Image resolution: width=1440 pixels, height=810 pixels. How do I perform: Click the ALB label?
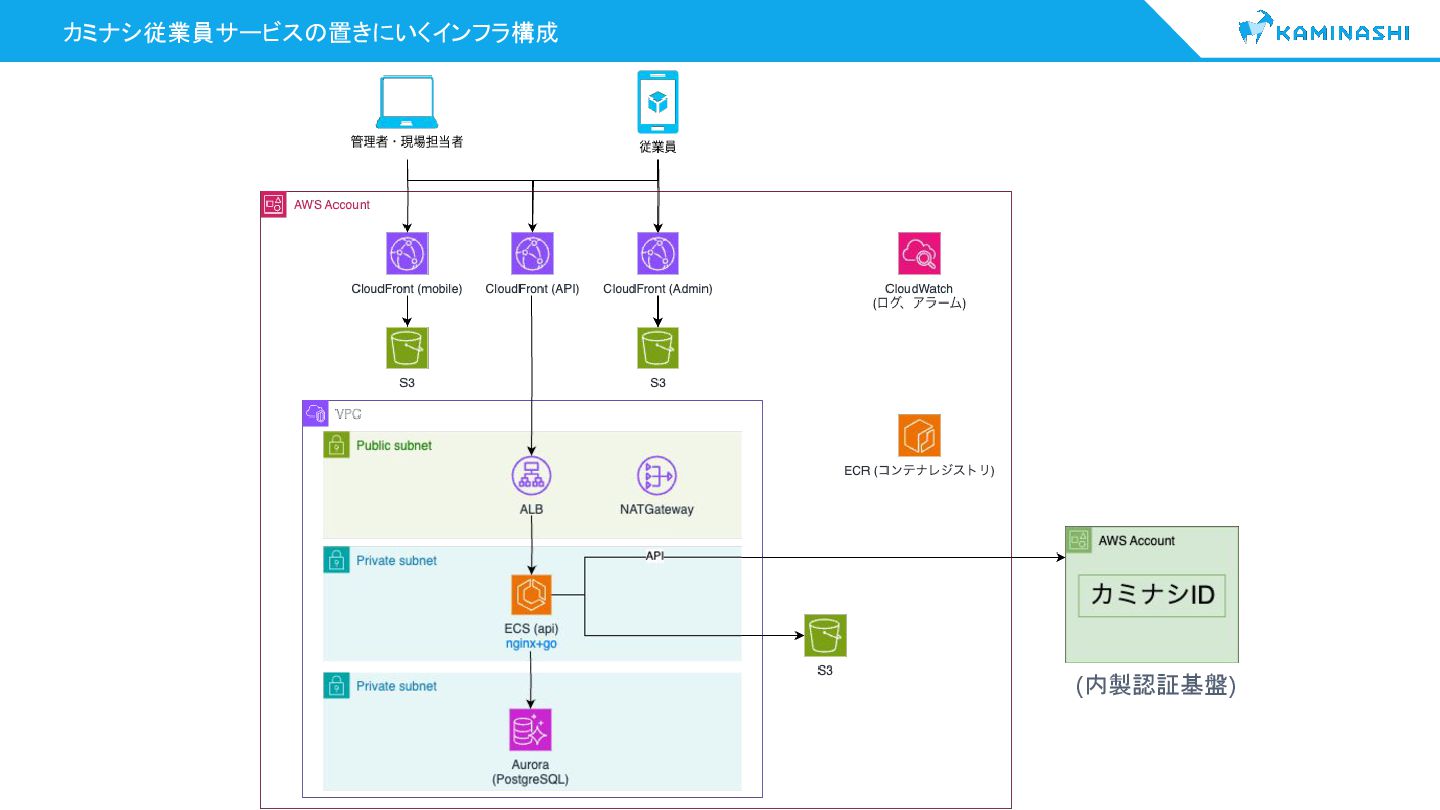click(x=532, y=509)
